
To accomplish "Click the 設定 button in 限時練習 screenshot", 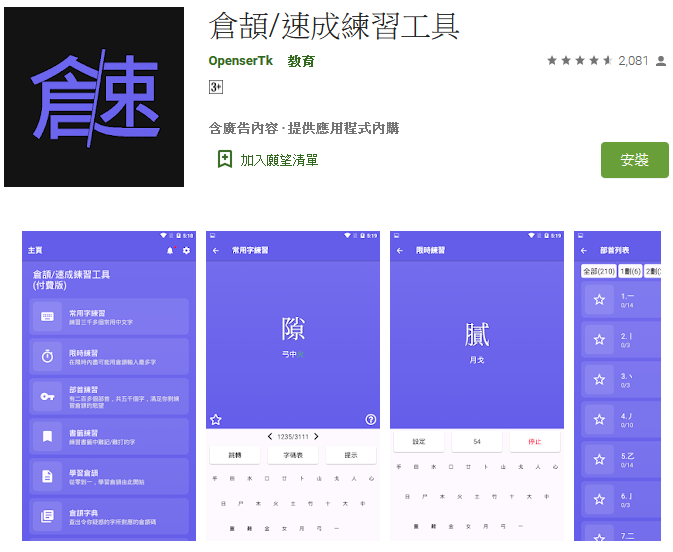I will [419, 442].
